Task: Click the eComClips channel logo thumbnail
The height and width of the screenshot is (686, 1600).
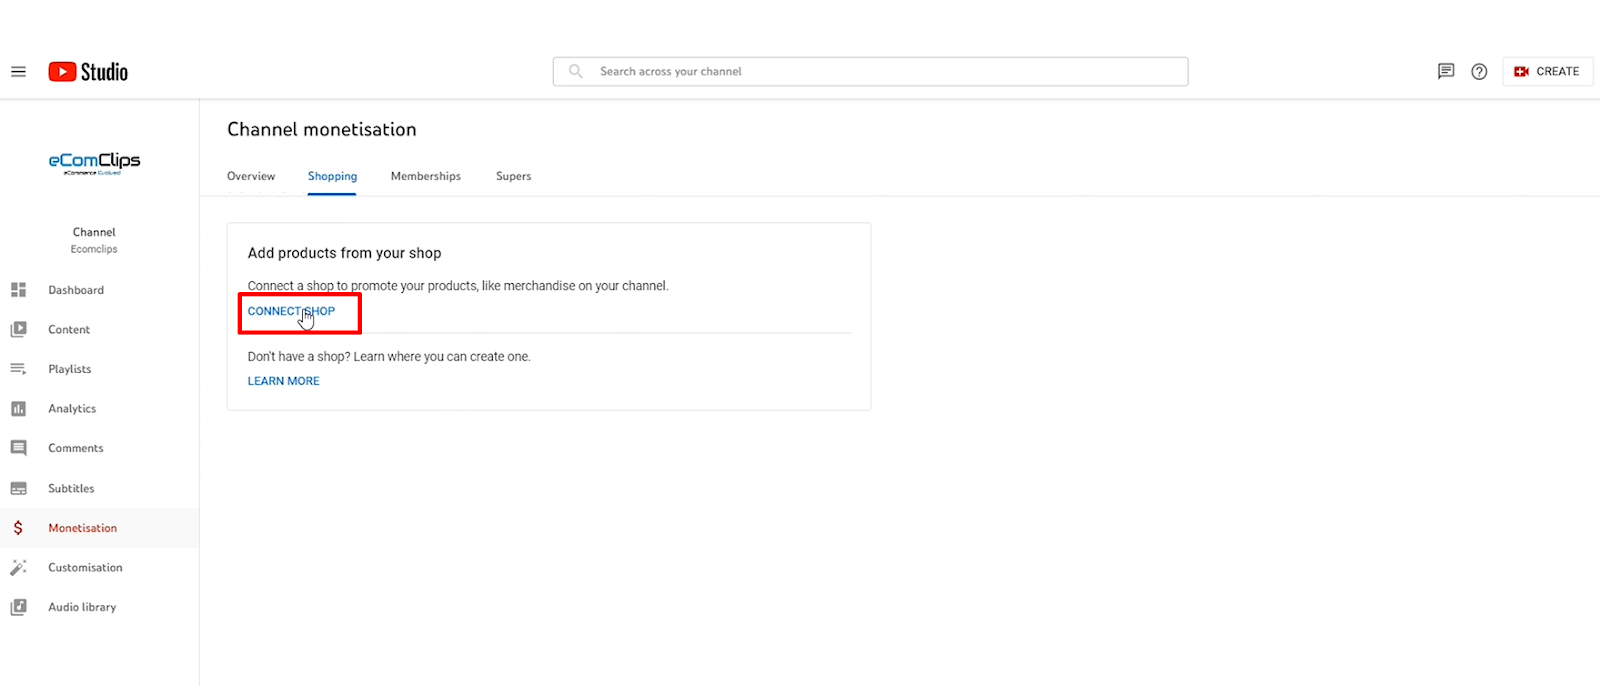Action: (x=95, y=163)
